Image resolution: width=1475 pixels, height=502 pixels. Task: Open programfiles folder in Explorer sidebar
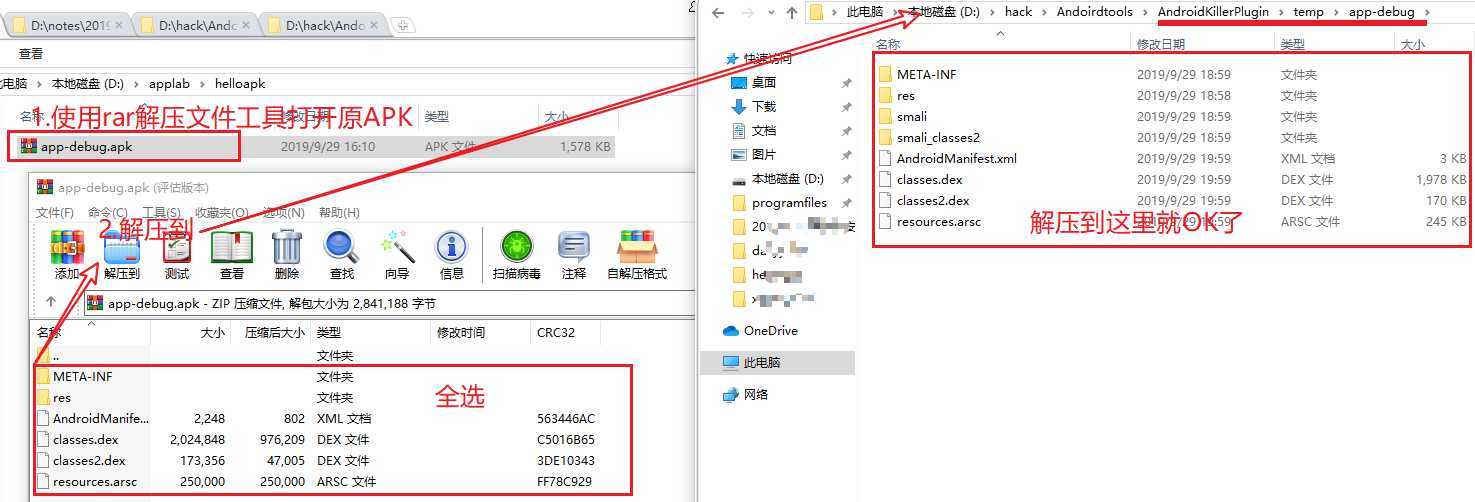point(789,202)
